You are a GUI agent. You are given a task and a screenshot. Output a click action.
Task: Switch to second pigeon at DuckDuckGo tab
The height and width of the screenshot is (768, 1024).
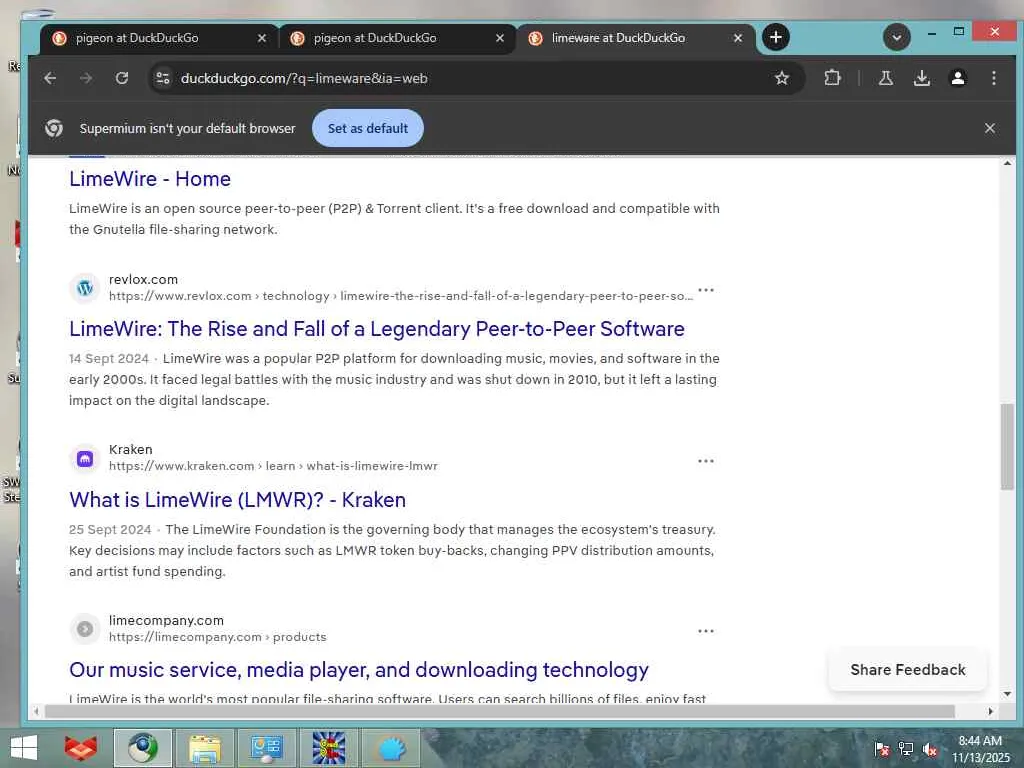pos(397,38)
